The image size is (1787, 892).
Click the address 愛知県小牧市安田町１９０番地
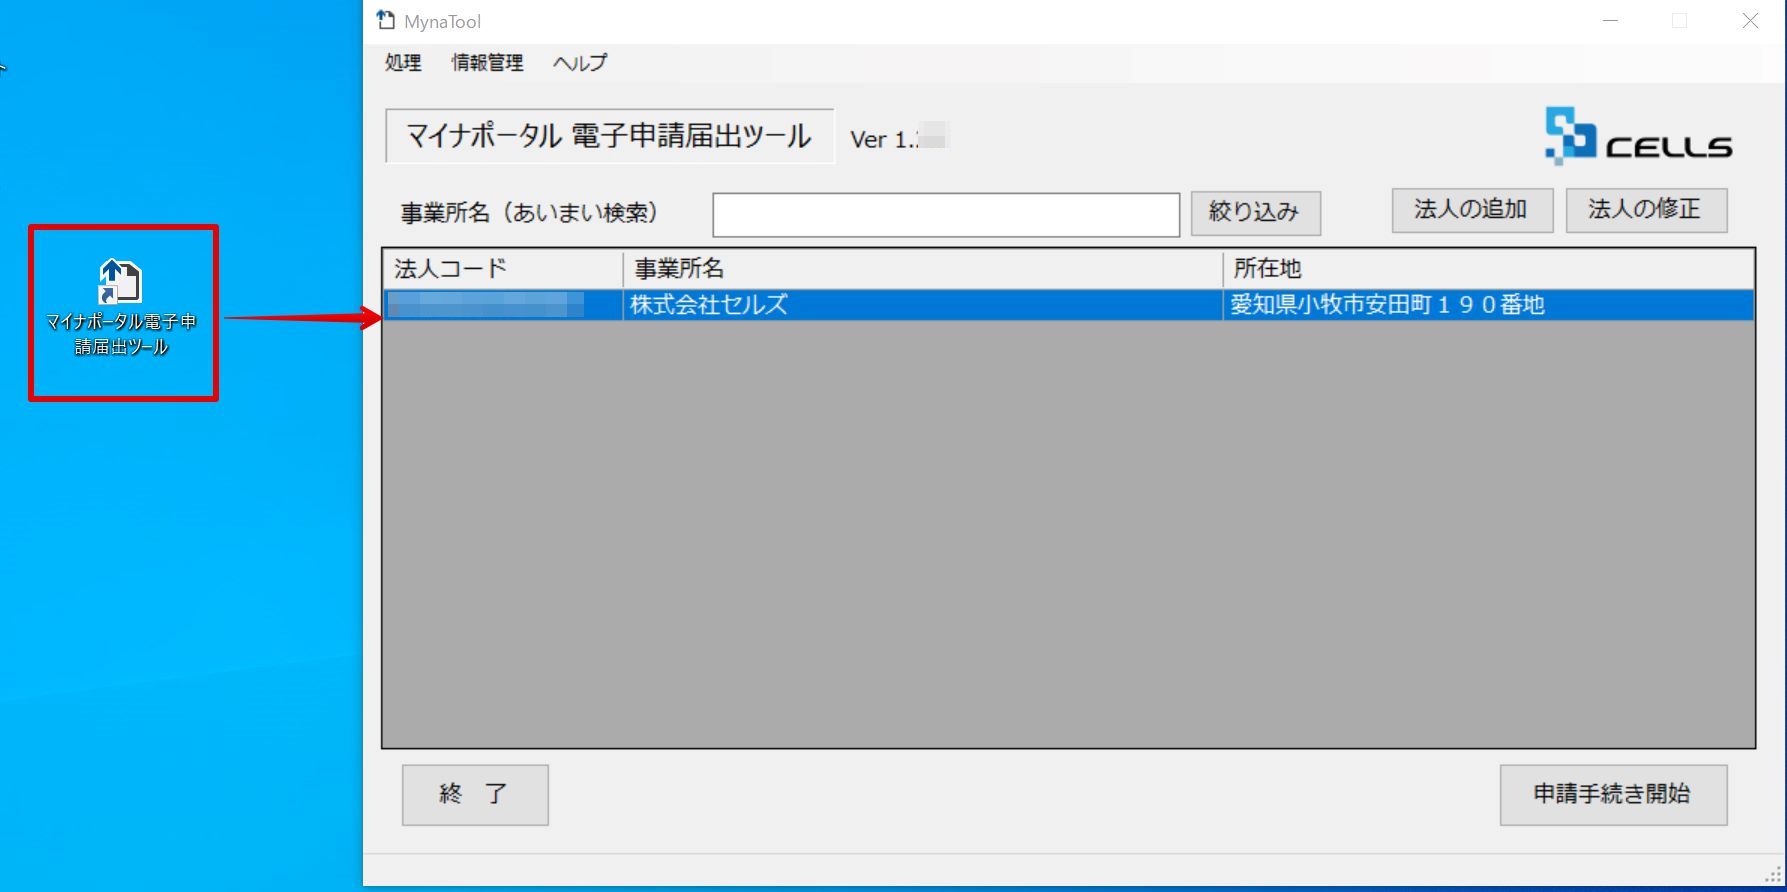coord(1388,305)
